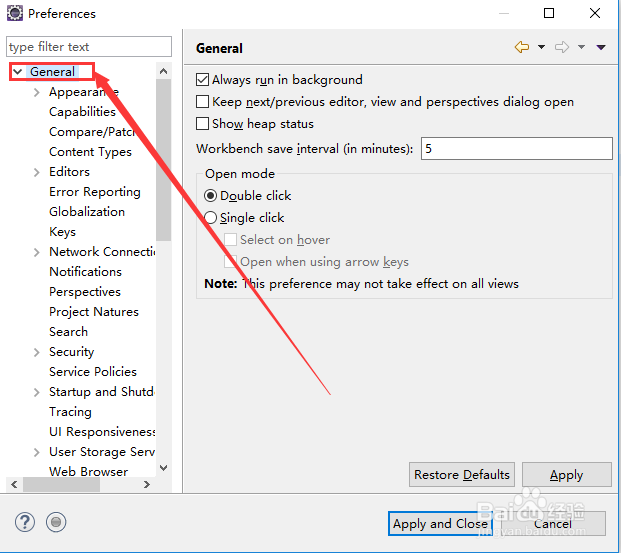
Task: Open the Back history dropdown arrow
Action: point(541,47)
